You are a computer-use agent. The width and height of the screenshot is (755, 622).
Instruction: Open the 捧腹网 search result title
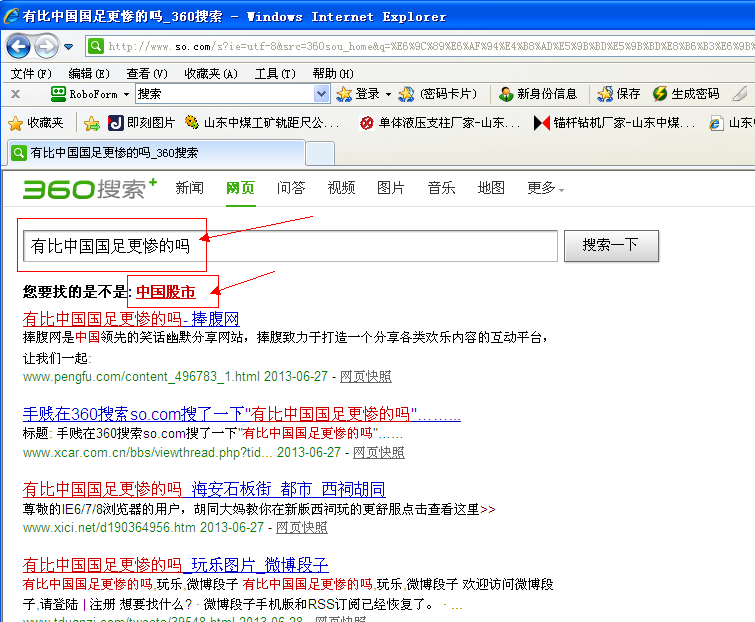coord(131,319)
